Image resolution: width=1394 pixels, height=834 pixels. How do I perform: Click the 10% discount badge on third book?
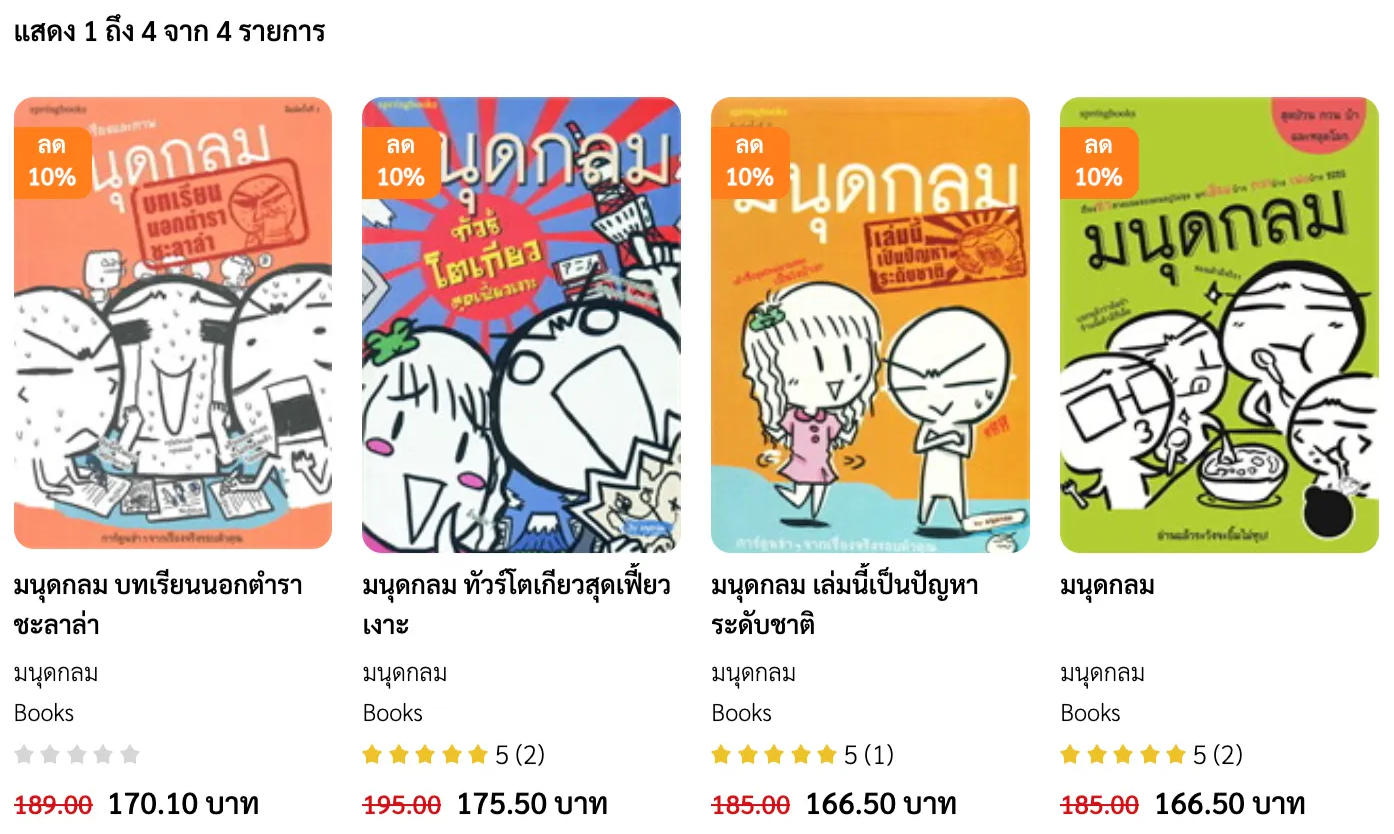click(750, 163)
